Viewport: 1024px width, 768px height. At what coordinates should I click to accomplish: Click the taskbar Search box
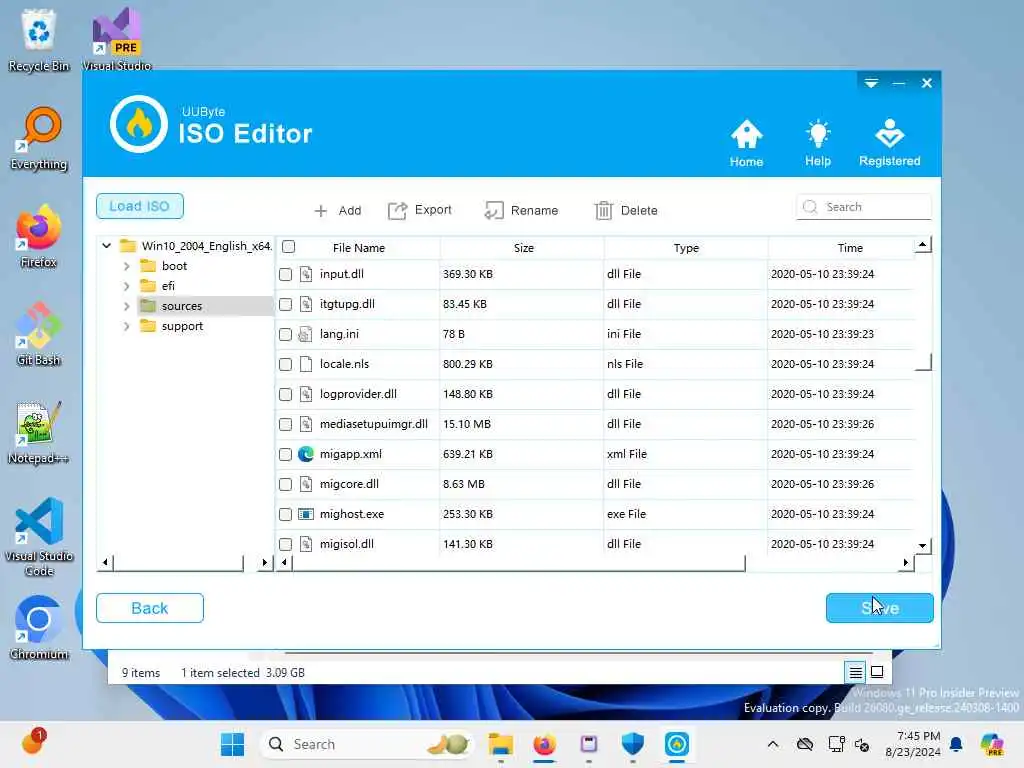pyautogui.click(x=366, y=744)
